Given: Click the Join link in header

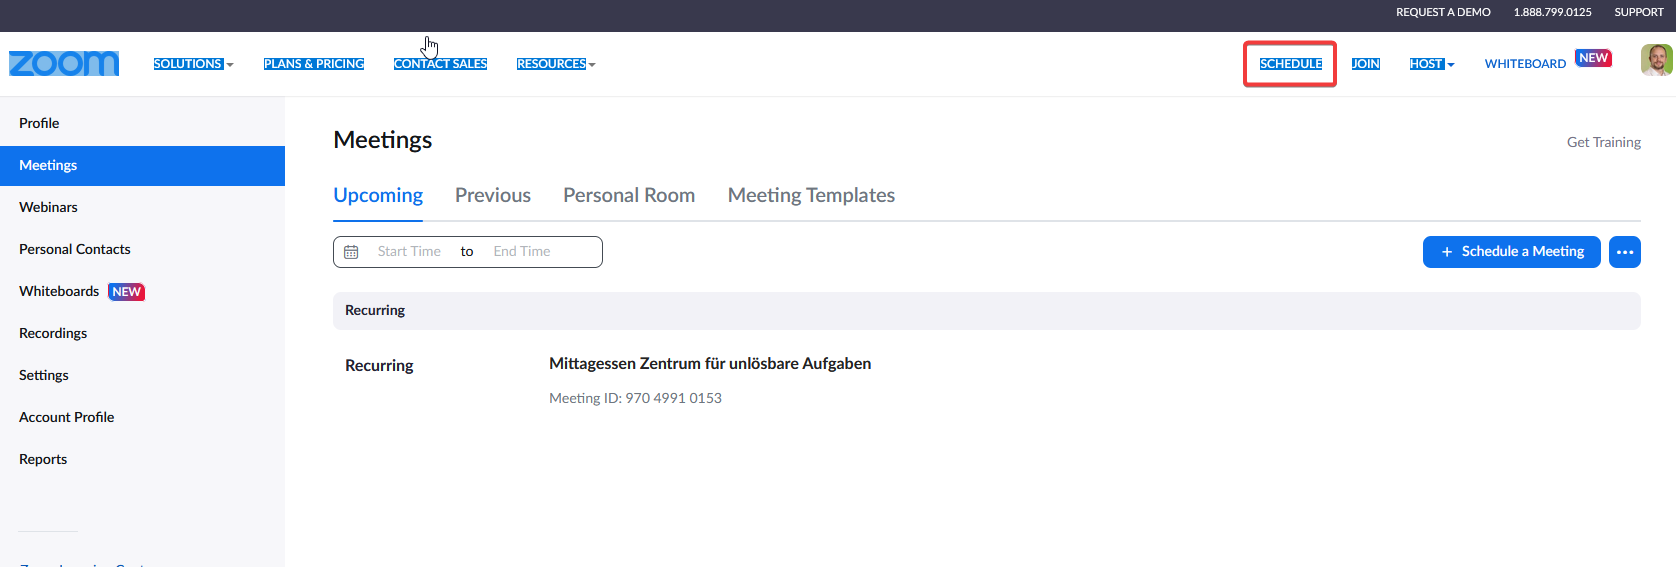Looking at the screenshot, I should [1366, 64].
